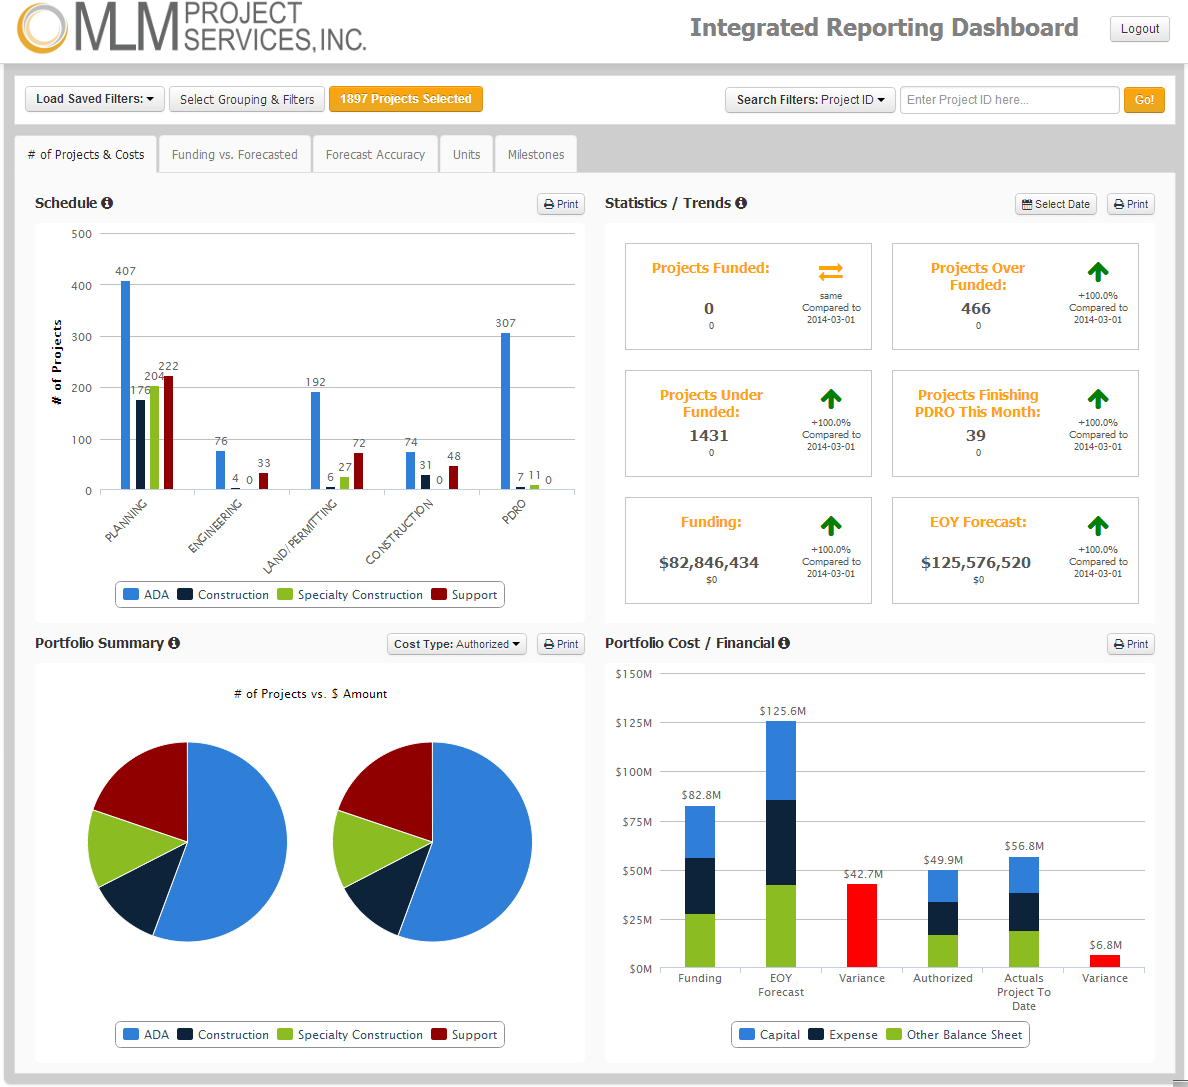Hide the Capital series in the financial legend
Screen dimensions: 1188x1087
(769, 1035)
